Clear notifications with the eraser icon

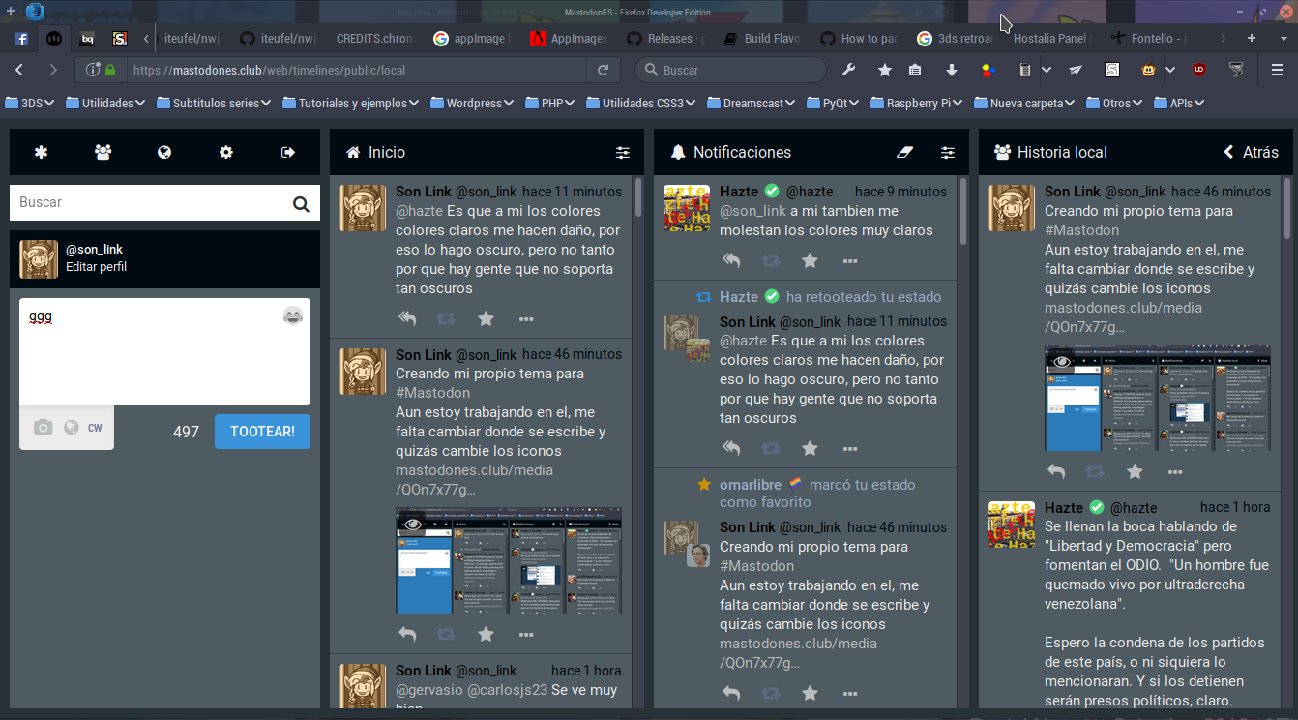pos(906,152)
